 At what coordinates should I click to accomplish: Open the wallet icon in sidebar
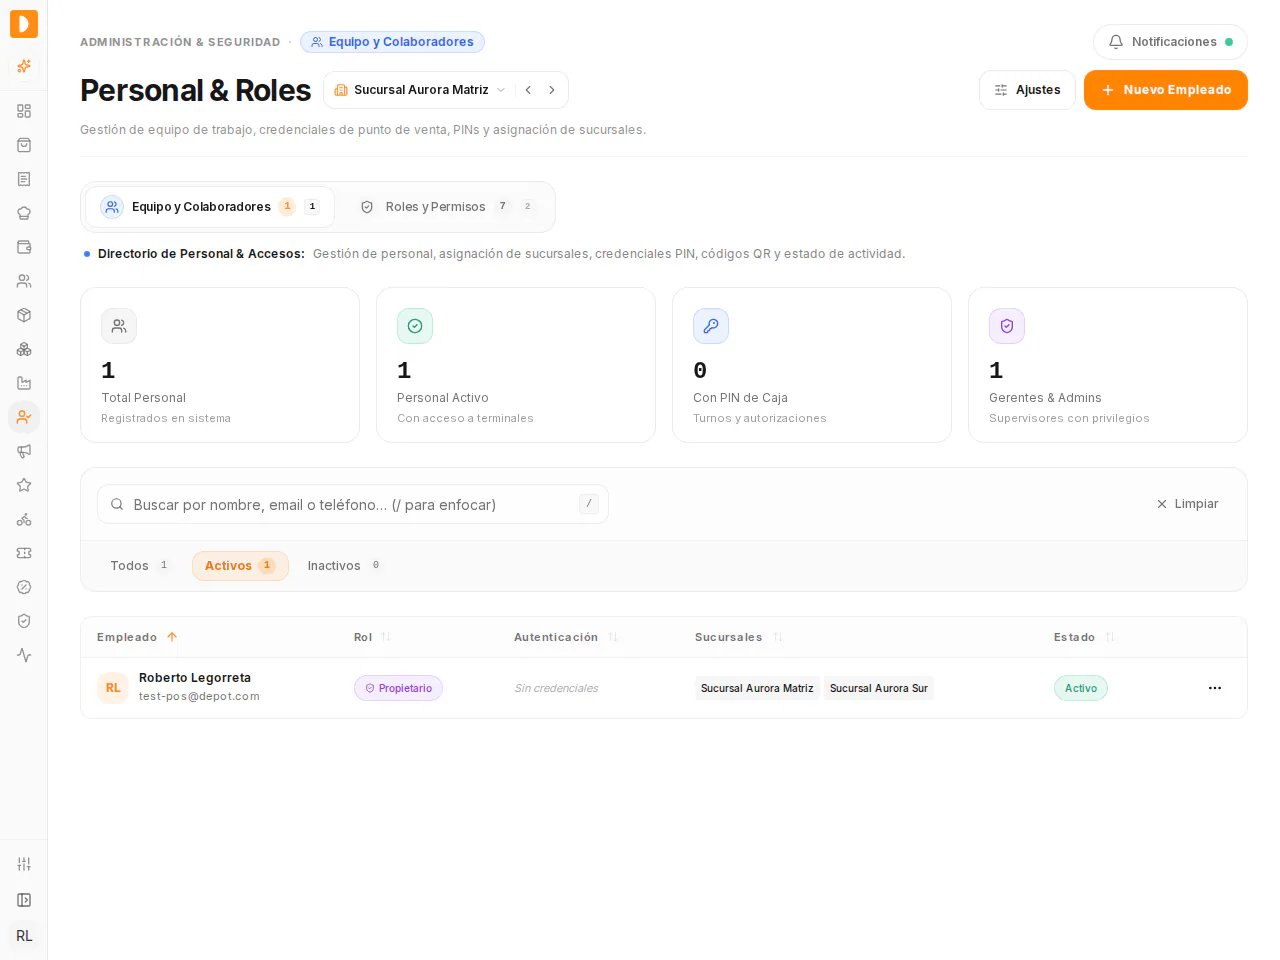click(x=24, y=247)
